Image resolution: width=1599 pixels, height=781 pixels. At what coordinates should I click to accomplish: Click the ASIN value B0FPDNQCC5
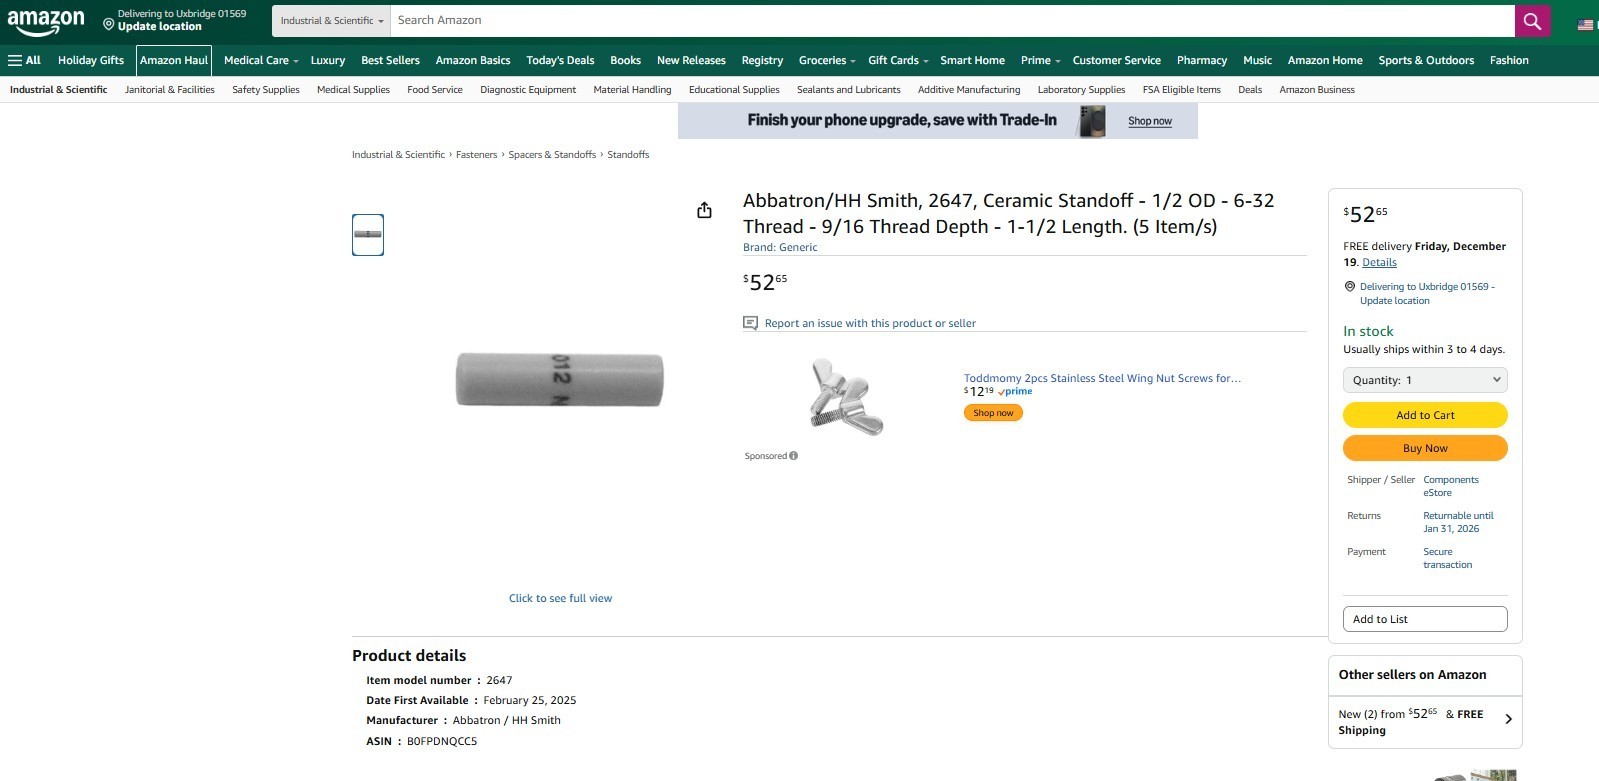click(x=442, y=741)
